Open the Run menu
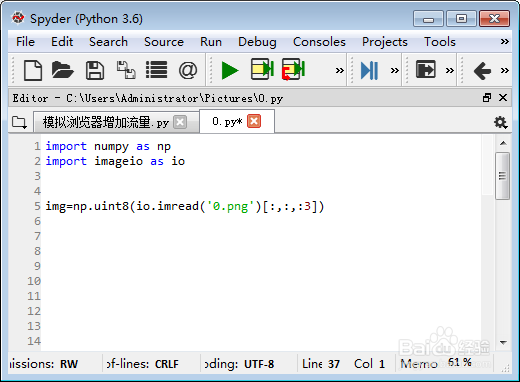 pyautogui.click(x=211, y=42)
